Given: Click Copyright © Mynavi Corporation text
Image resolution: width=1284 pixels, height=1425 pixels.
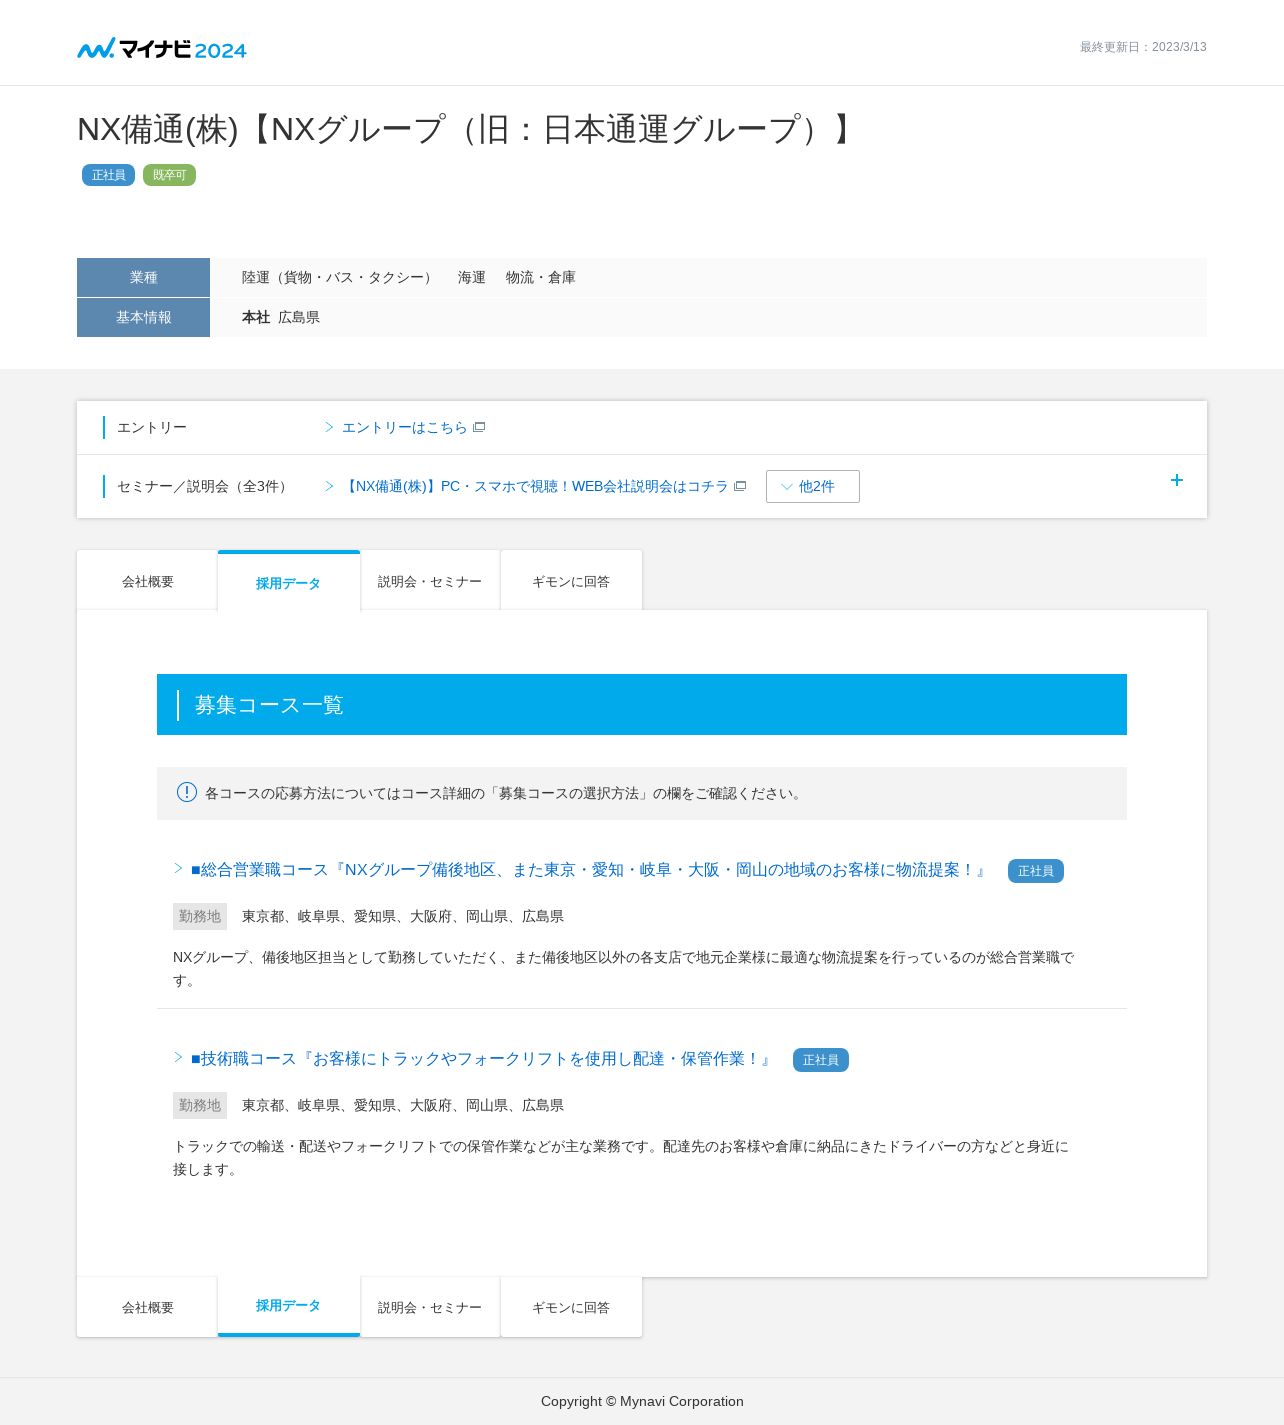Looking at the screenshot, I should 642,1401.
